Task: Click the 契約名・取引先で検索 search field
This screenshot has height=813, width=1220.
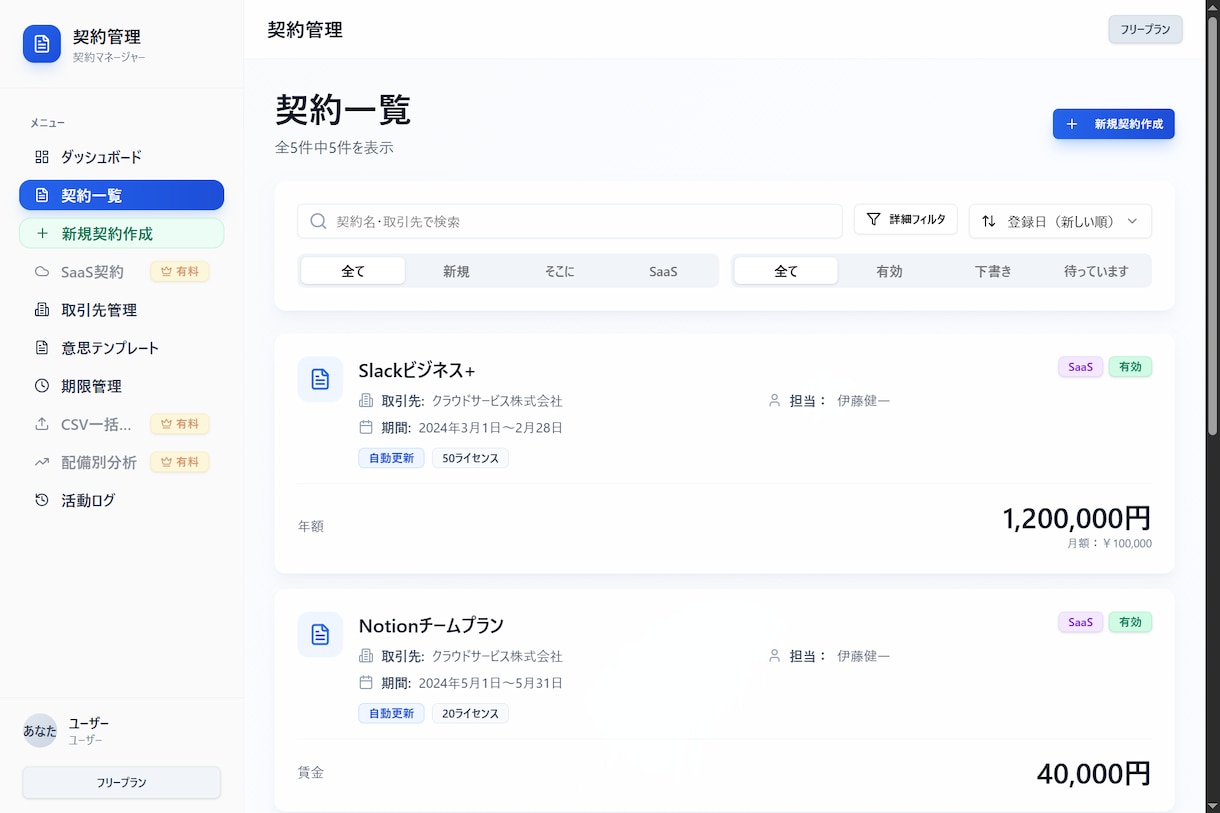Action: point(570,221)
